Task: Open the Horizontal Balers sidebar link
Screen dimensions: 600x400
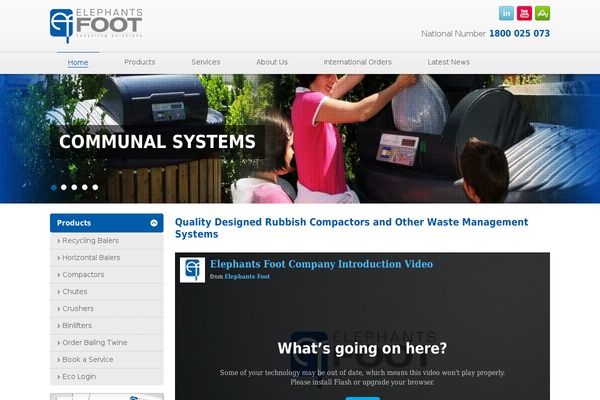Action: pos(107,258)
